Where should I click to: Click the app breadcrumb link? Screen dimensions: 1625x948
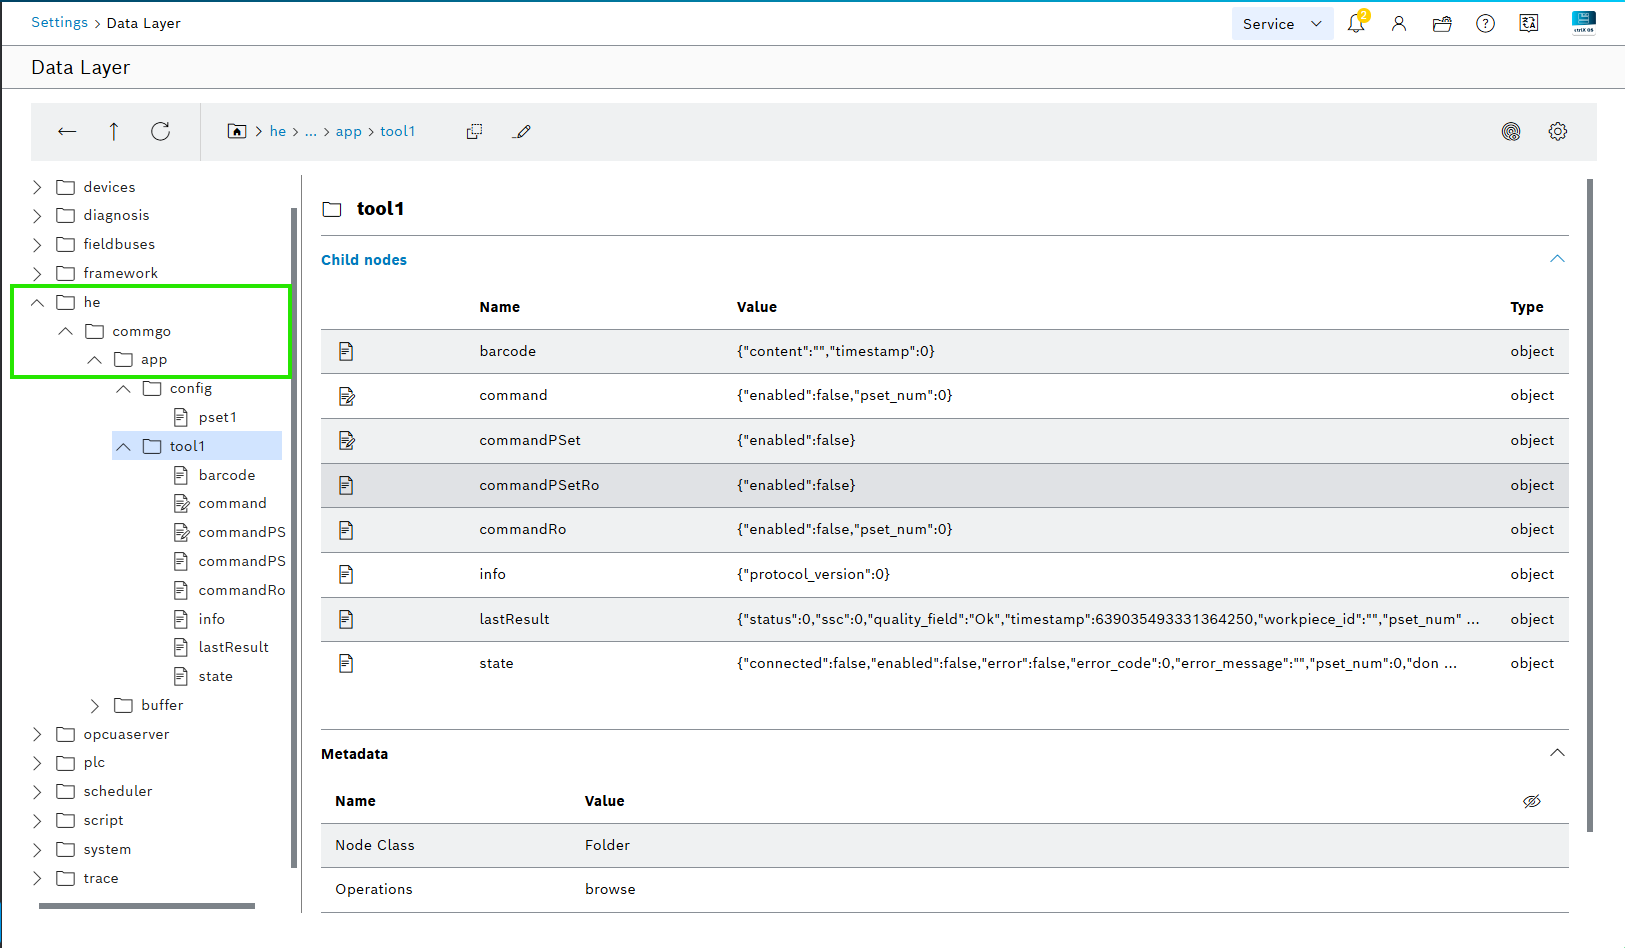[x=348, y=131]
